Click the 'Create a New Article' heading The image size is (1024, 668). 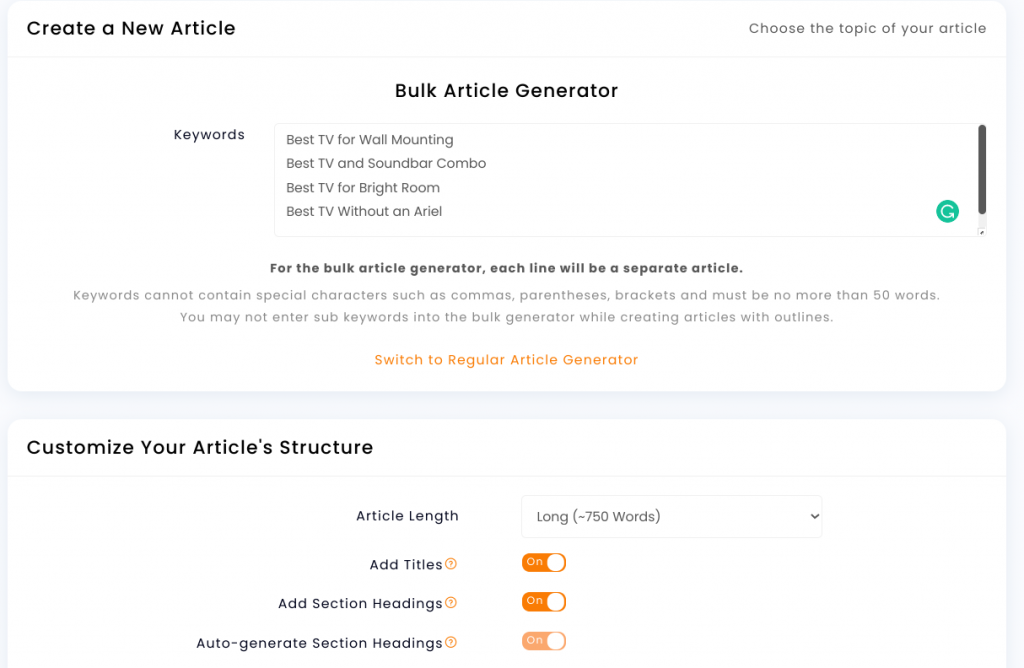click(x=131, y=28)
